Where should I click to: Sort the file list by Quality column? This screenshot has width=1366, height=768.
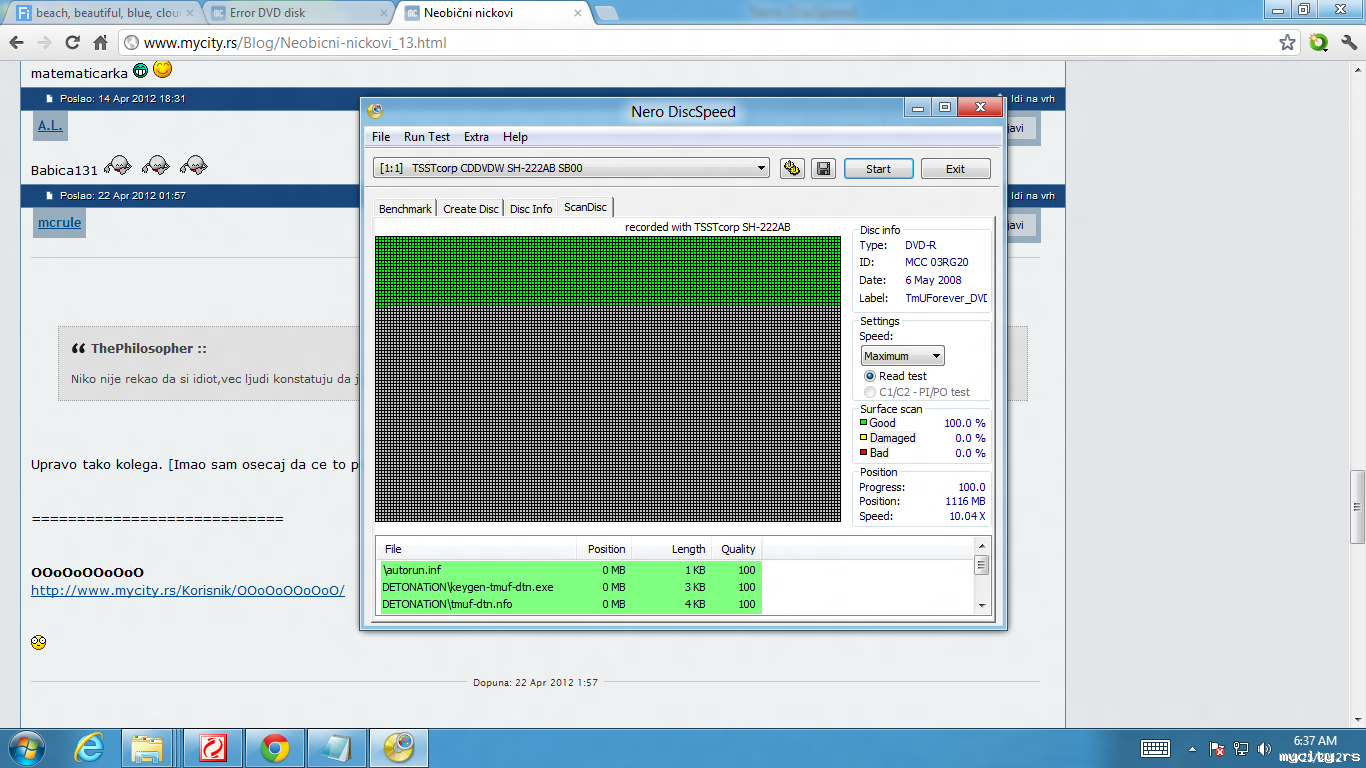[736, 549]
